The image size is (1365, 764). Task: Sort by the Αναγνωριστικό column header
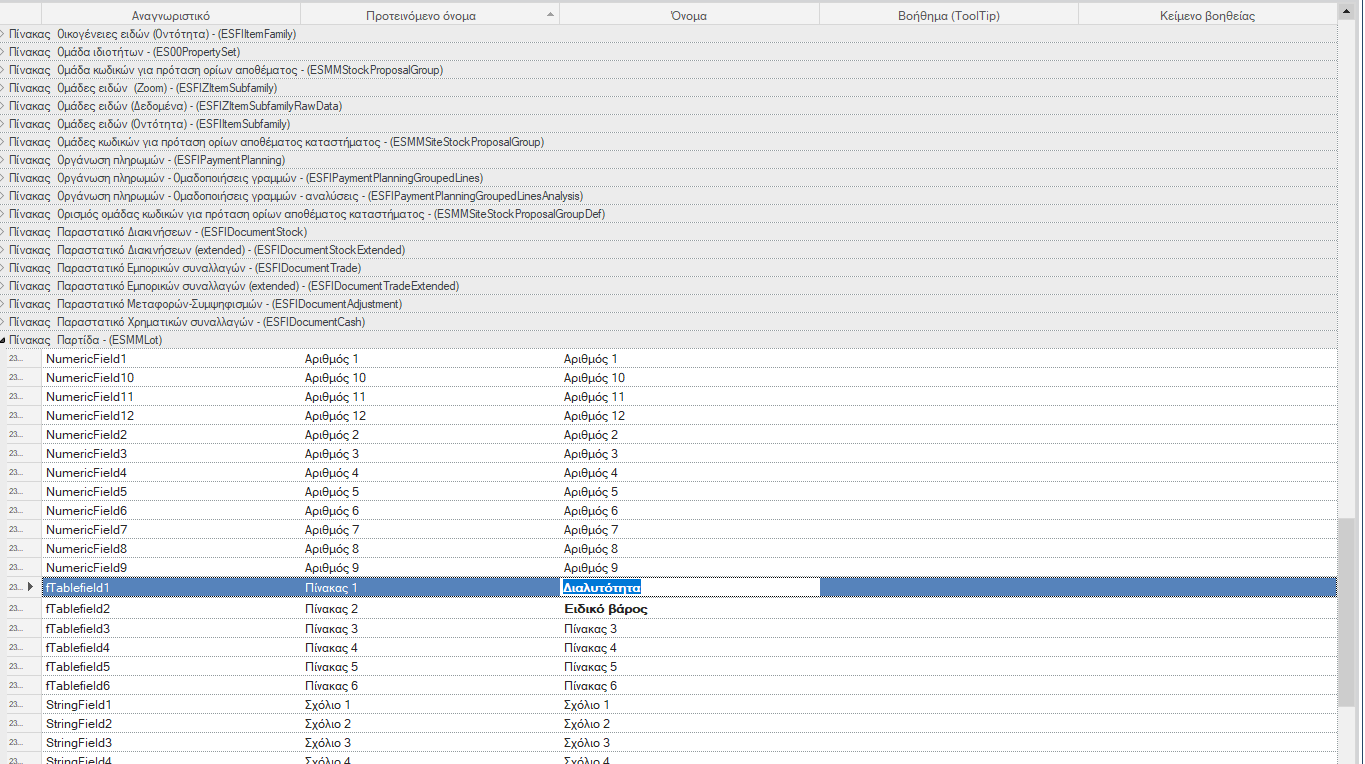[170, 15]
